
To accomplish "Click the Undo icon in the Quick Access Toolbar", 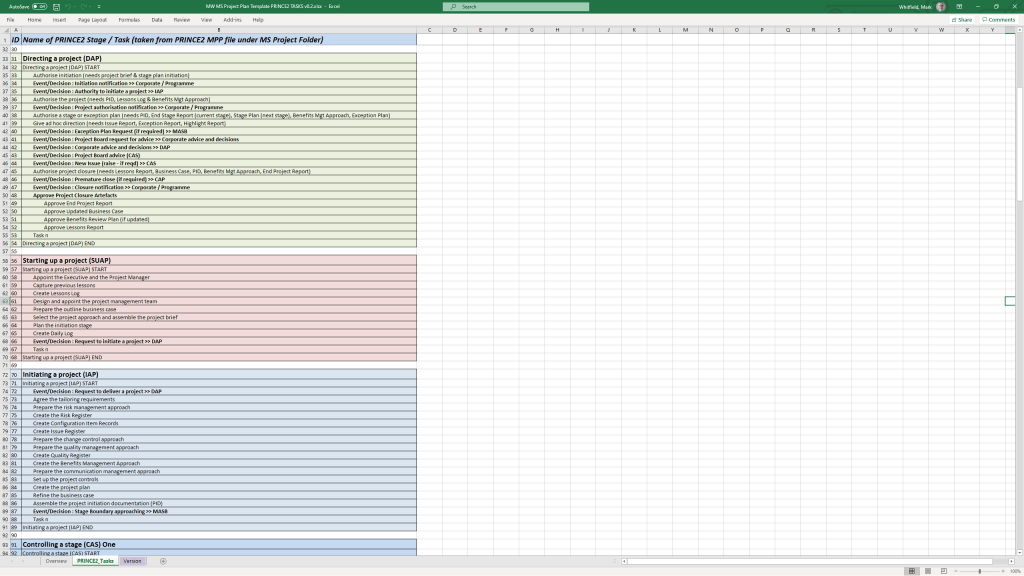I will coord(69,6).
